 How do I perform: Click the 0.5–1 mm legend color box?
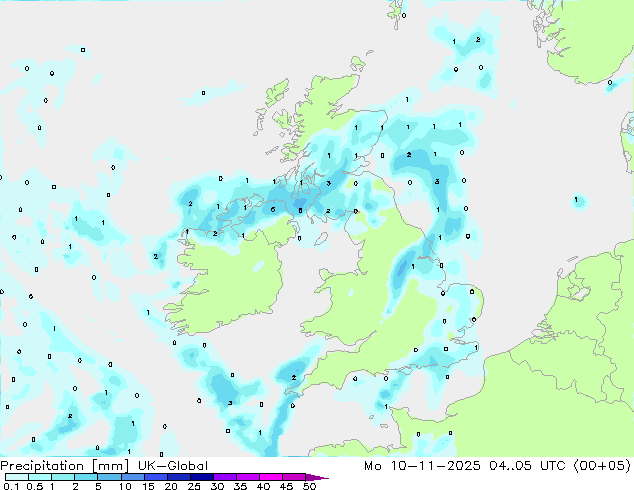coord(40,477)
